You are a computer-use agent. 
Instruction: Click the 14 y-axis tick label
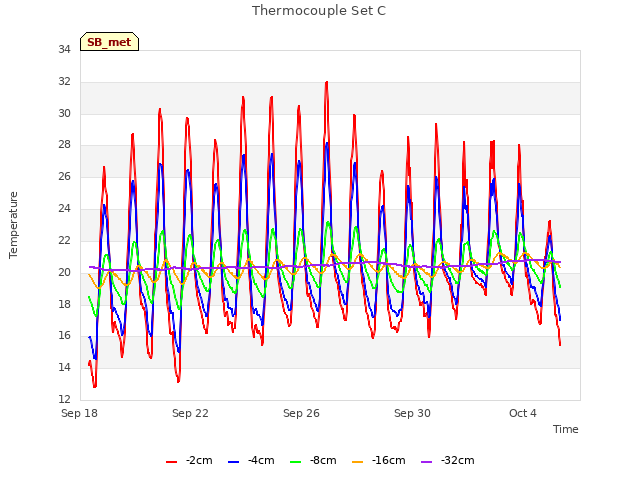[64, 367]
